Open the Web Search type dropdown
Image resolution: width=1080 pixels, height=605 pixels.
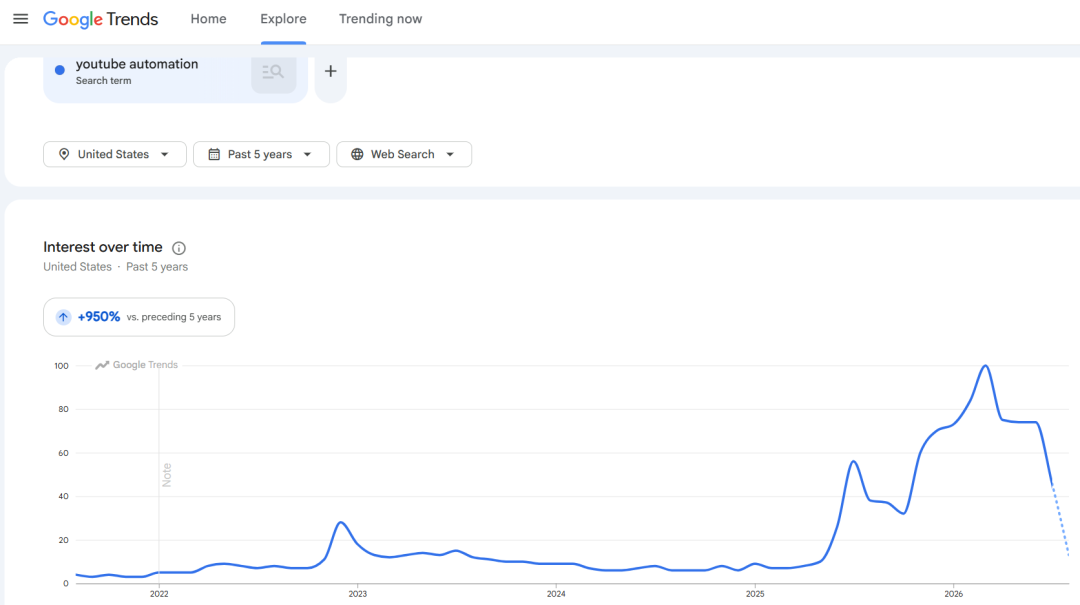pos(404,154)
